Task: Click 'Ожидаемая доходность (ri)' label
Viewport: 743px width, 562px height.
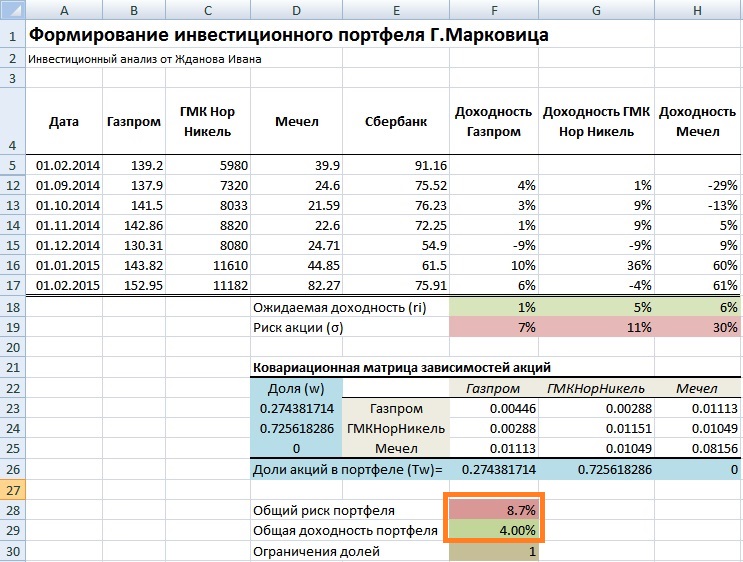Action: 340,308
